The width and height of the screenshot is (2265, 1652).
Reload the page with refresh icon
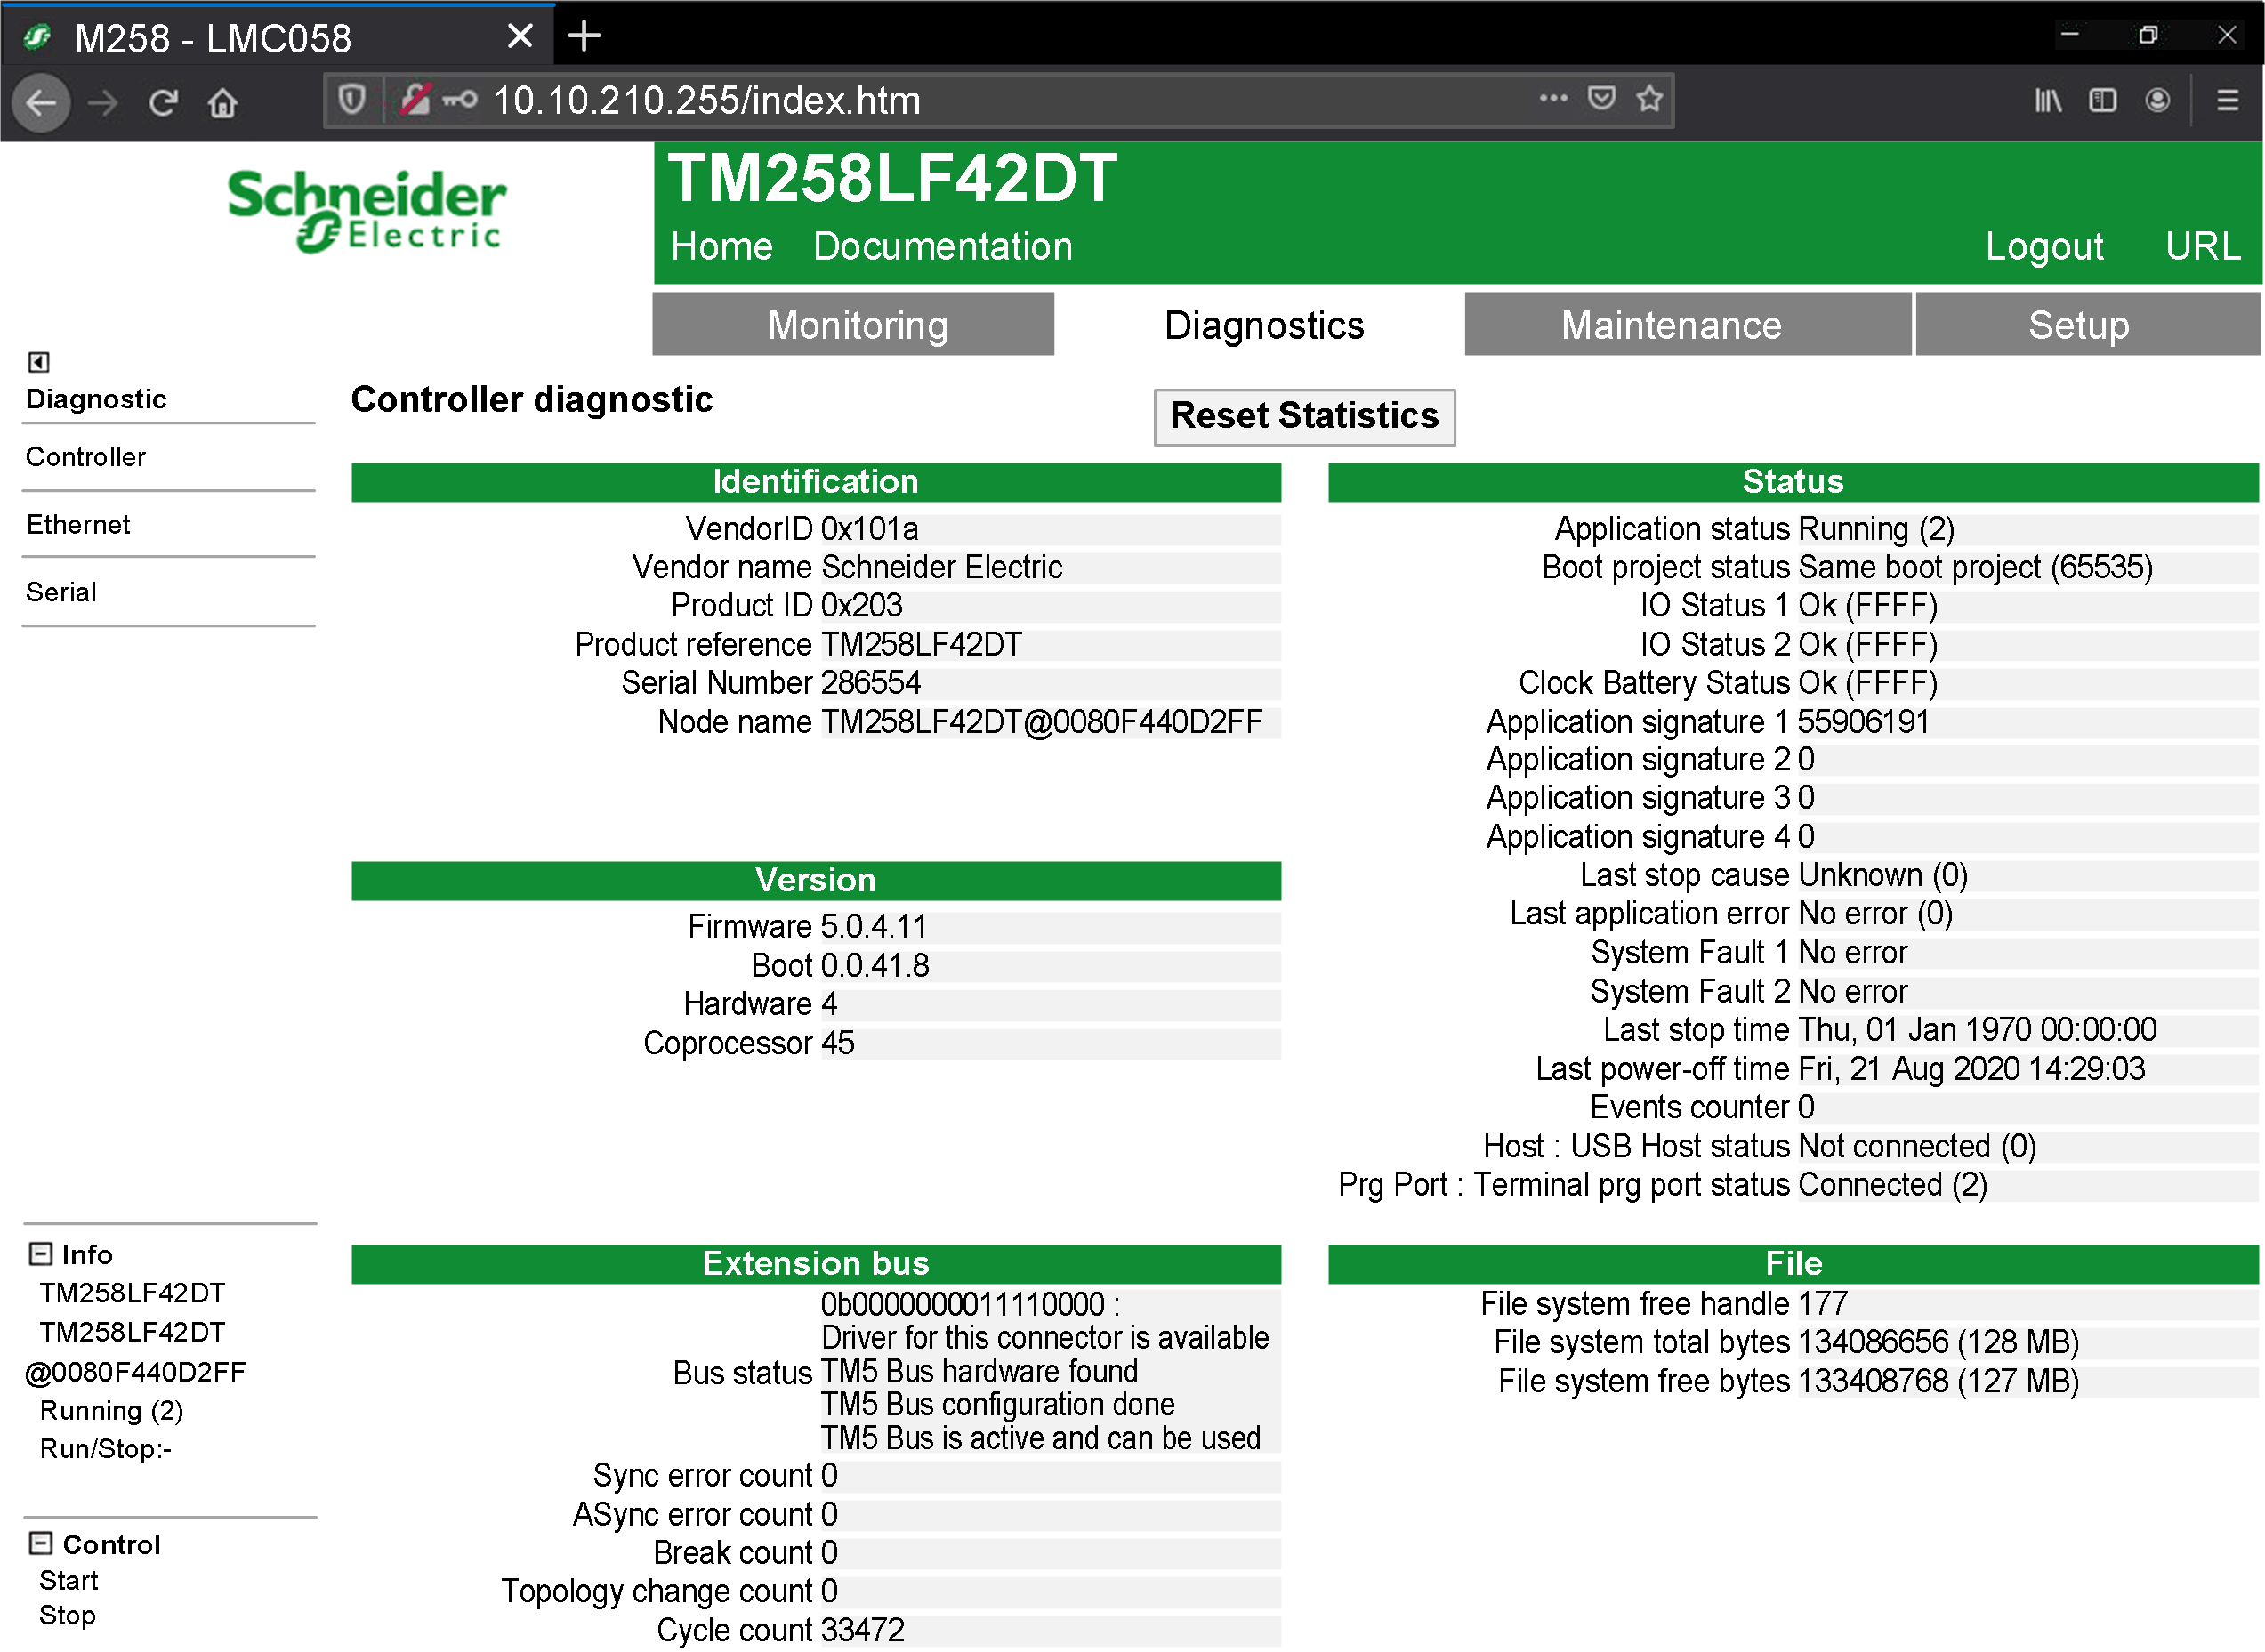coord(163,102)
